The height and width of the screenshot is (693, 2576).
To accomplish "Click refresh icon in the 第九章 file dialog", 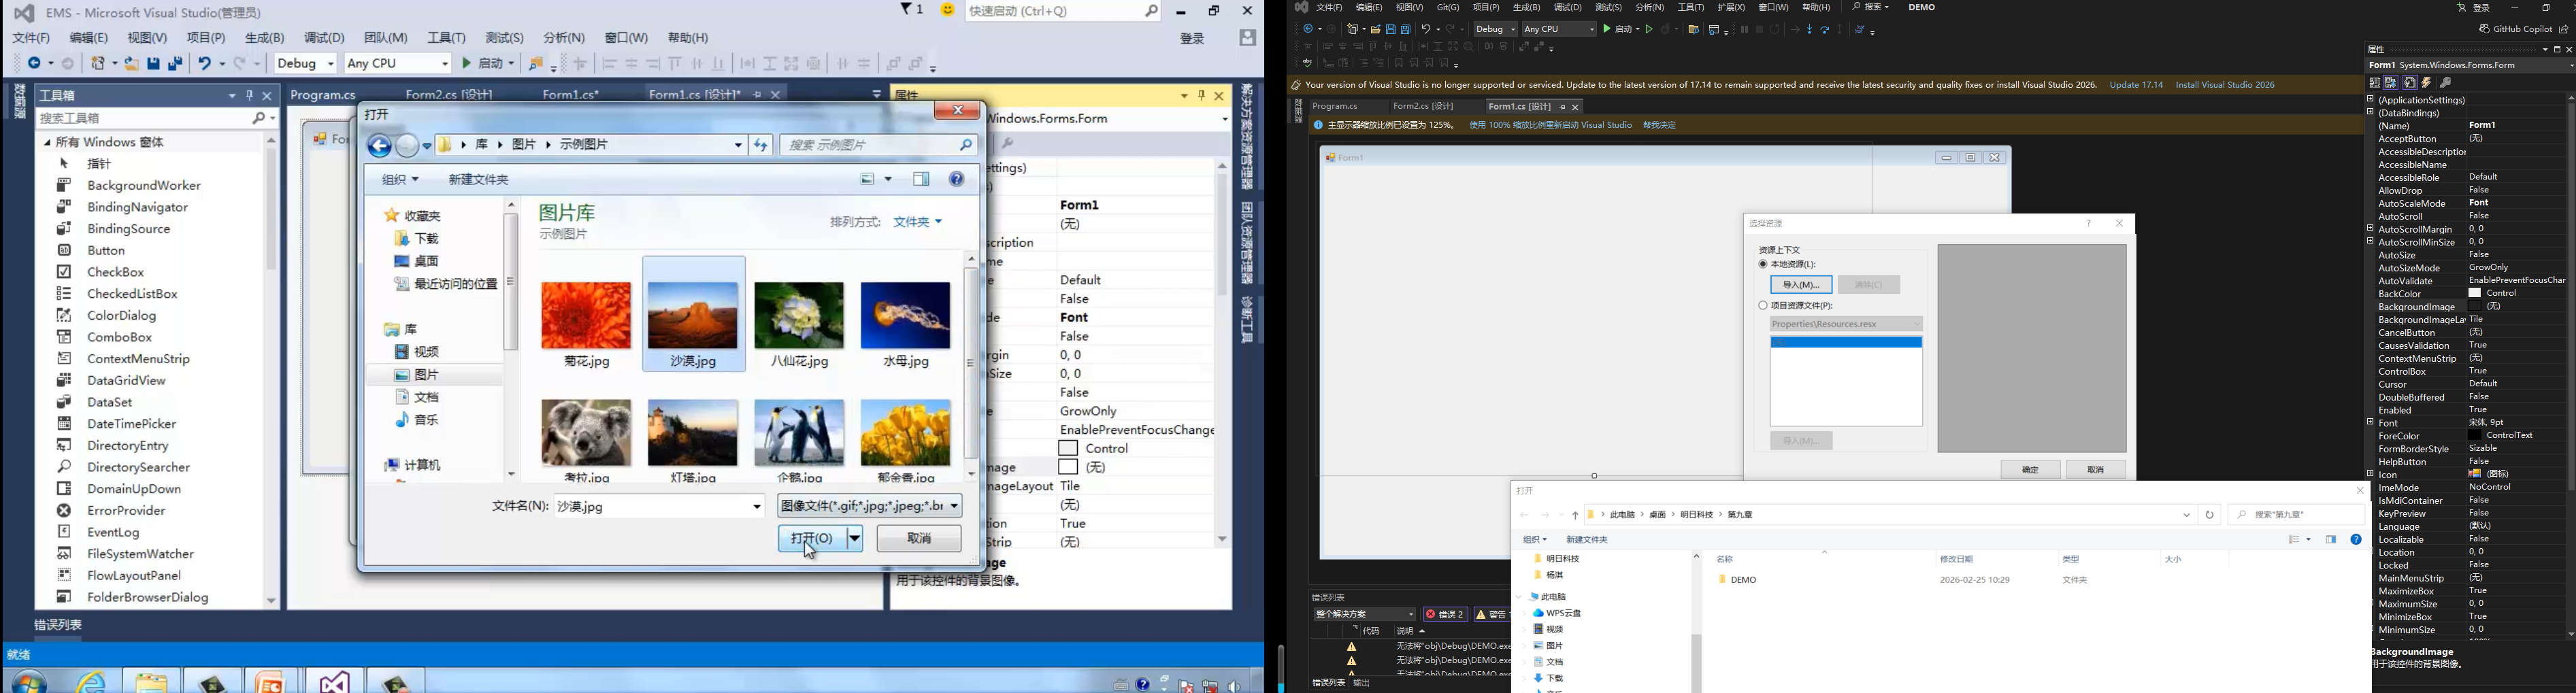I will click(x=2210, y=516).
